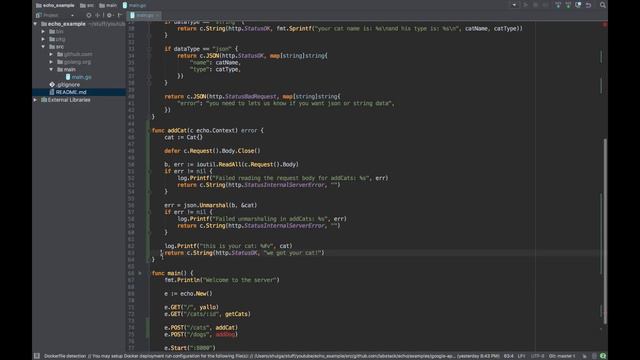
Task: Click main.go breadcrumb in navigation bar
Action: (x=134, y=5)
